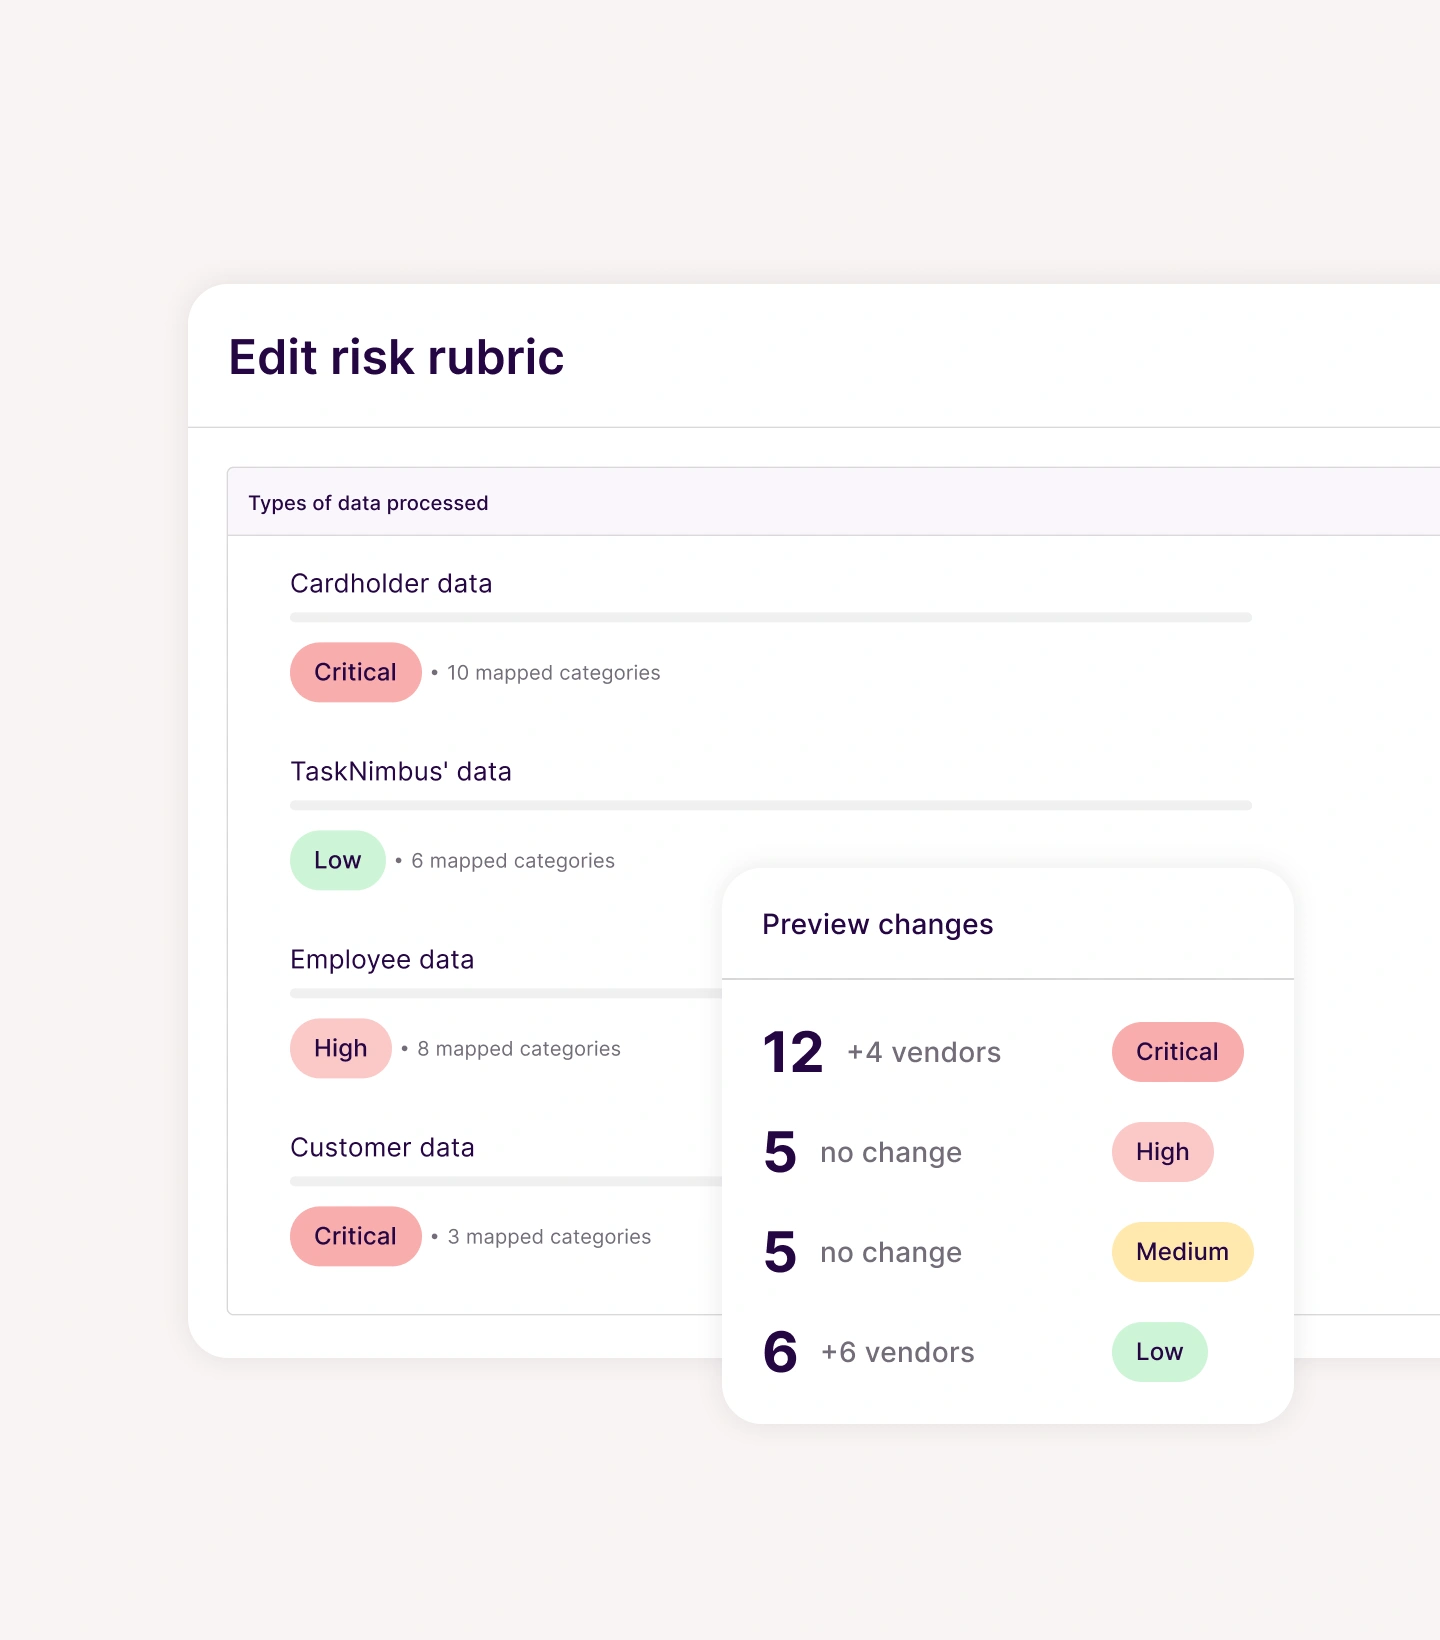Viewport: 1440px width, 1640px height.
Task: Click the 'Customer data' label
Action: [x=382, y=1147]
